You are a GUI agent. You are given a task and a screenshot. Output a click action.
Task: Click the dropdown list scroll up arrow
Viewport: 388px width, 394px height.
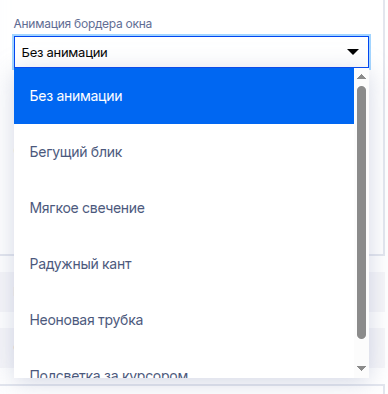tap(361, 77)
